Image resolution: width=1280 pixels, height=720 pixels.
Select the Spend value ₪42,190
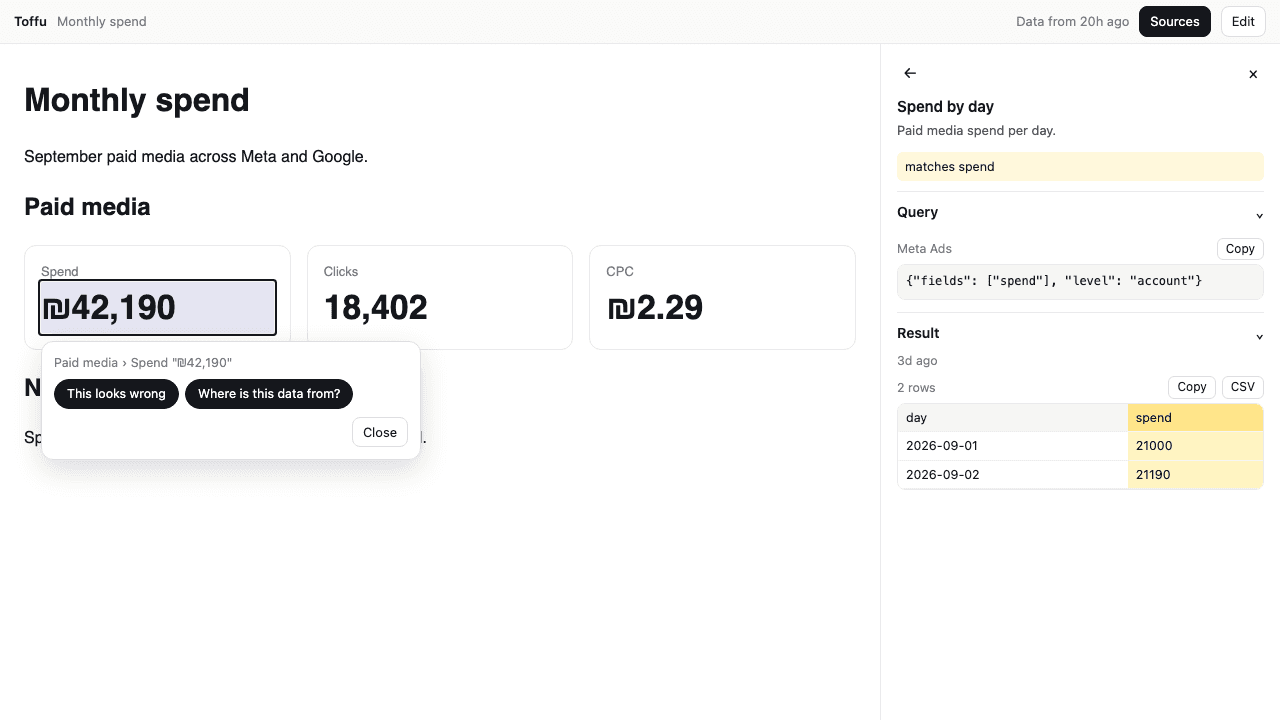157,307
